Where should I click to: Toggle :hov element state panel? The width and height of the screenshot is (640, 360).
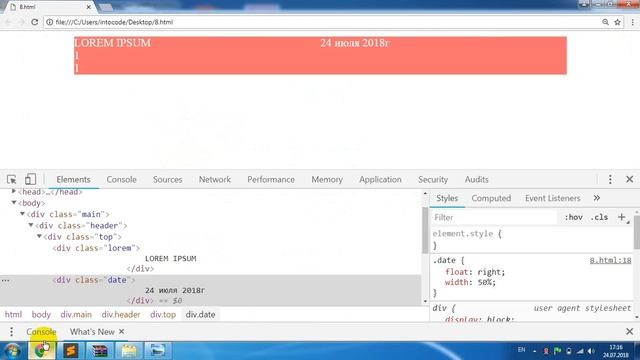coord(573,217)
